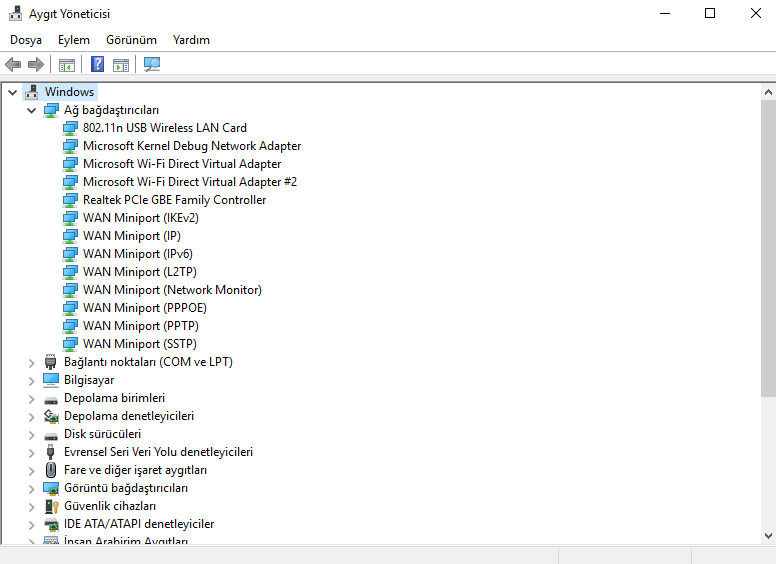
Task: Click the scan for hardware changes icon
Action: 152,64
